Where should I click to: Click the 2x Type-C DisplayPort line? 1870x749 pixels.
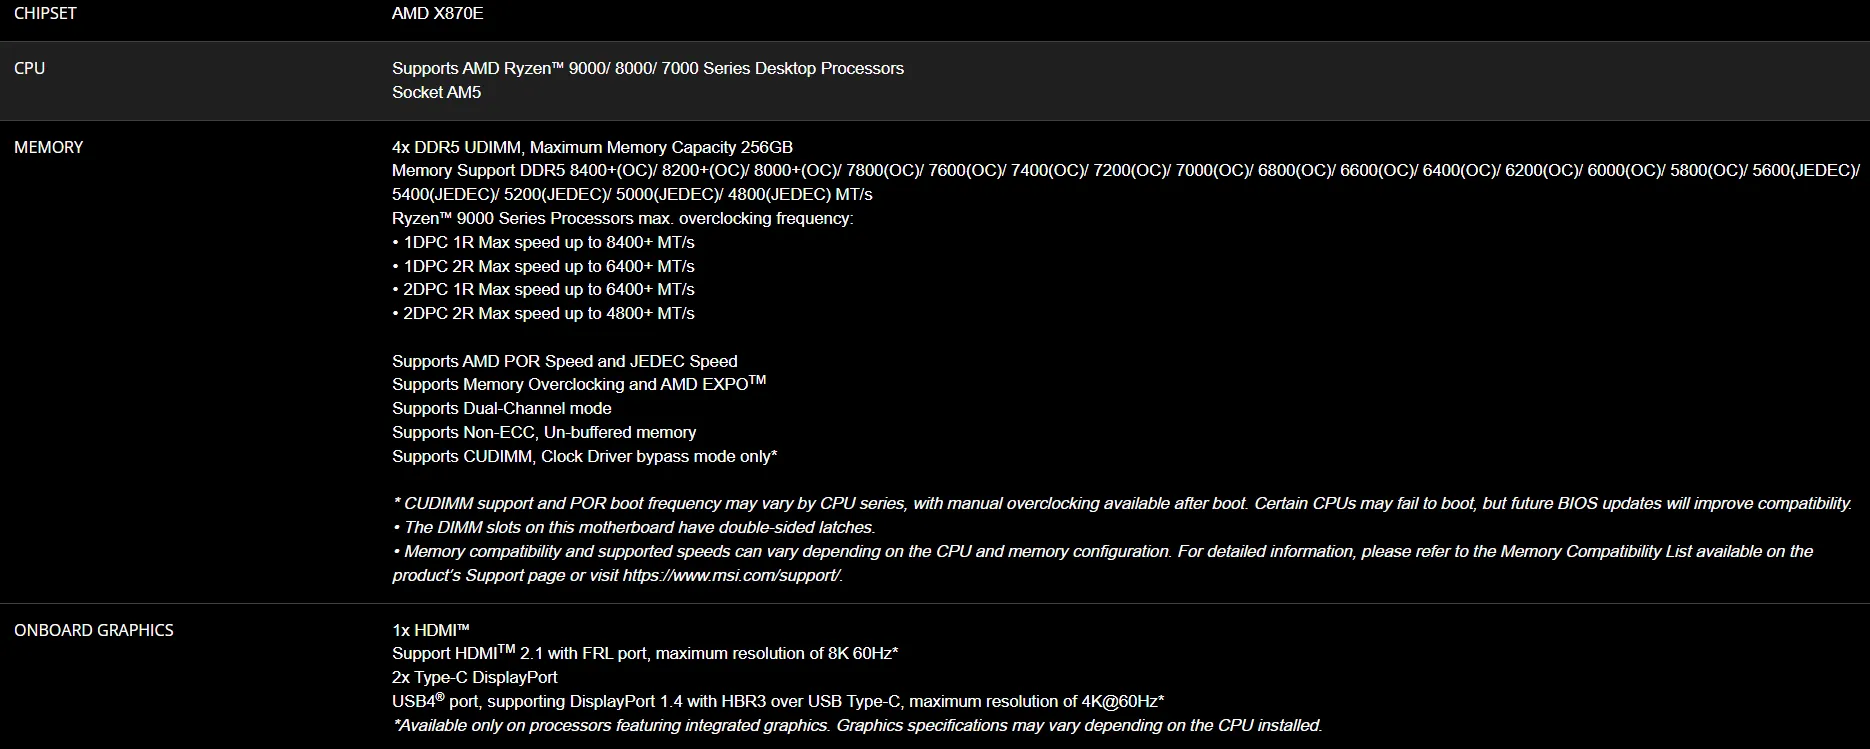(475, 677)
